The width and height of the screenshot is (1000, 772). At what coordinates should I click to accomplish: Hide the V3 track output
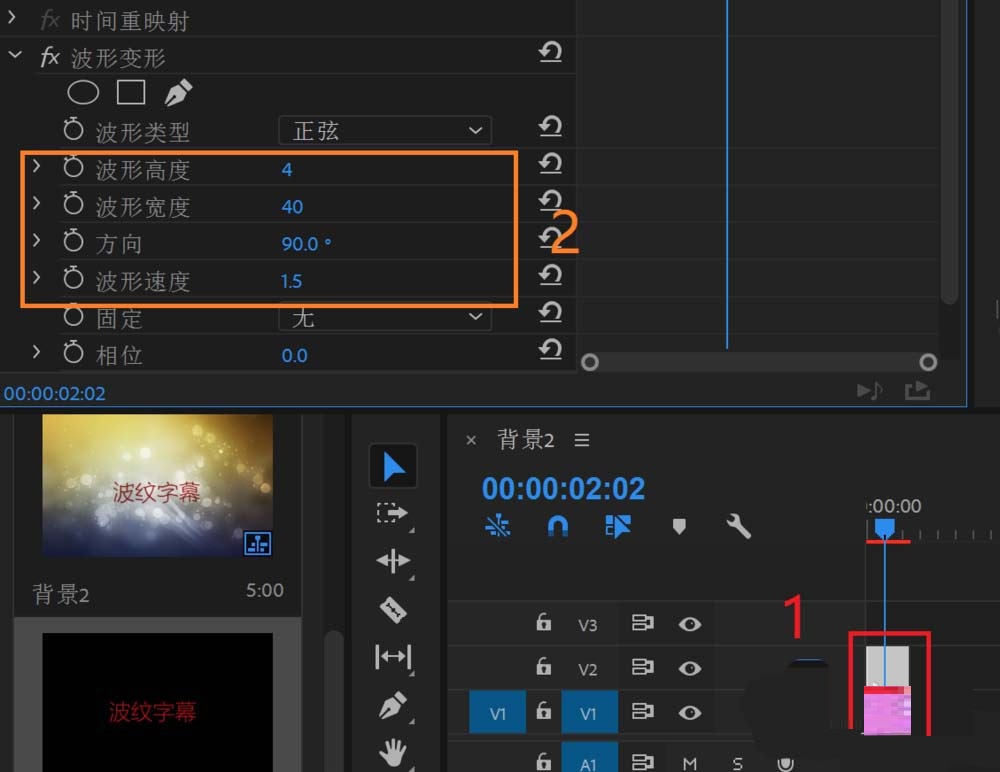[x=689, y=624]
